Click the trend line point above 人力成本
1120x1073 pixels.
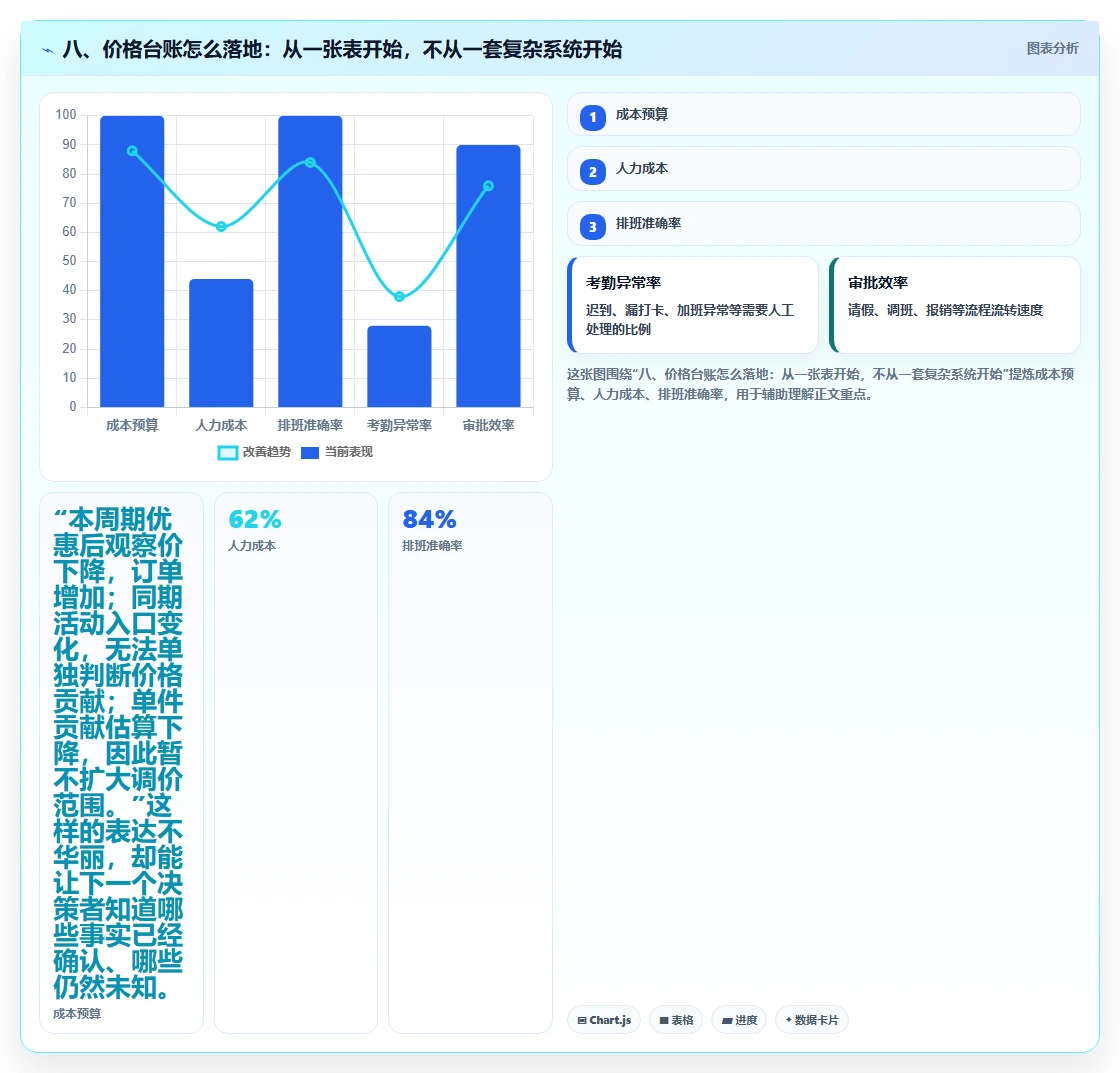(221, 226)
